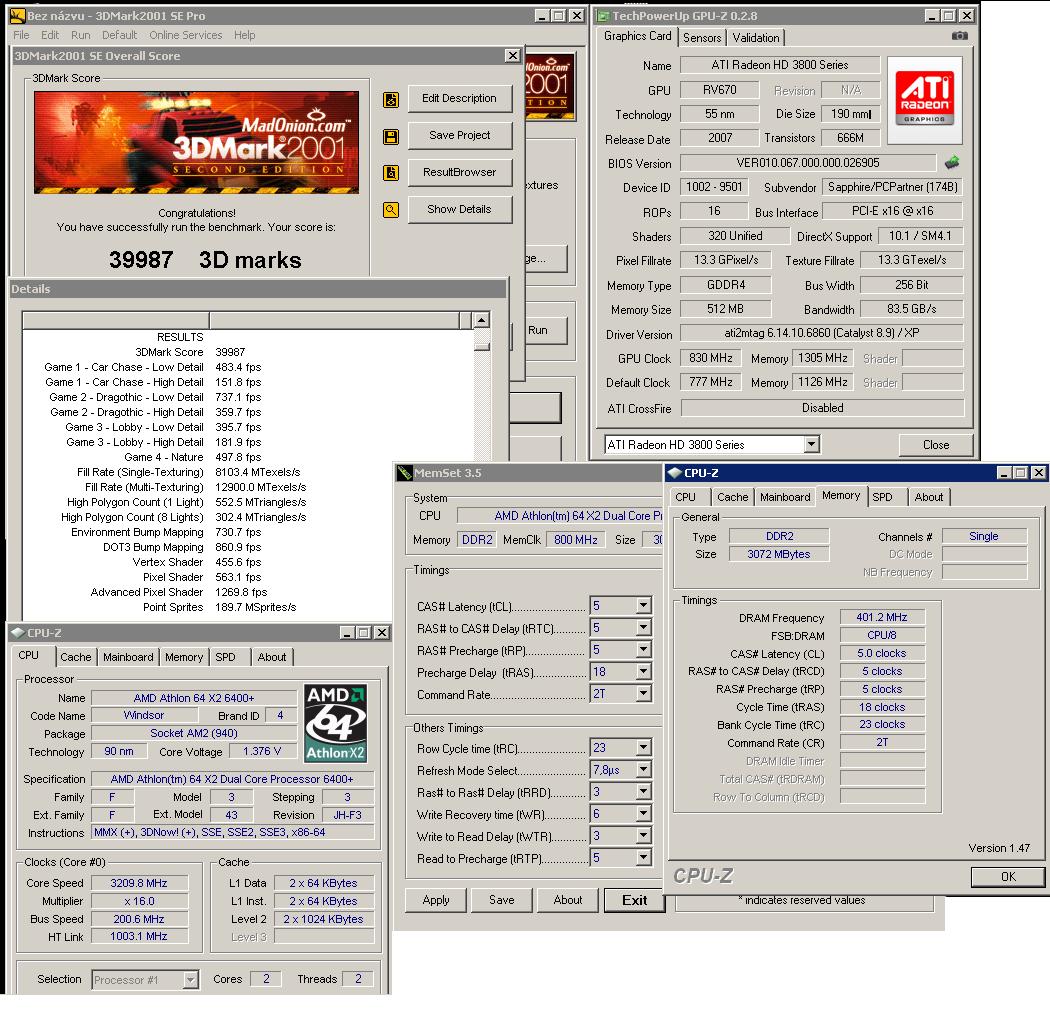Screen dimensions: 1050x1024
Task: Click the CPU-Z processor window title icon
Action: pyautogui.click(x=18, y=632)
